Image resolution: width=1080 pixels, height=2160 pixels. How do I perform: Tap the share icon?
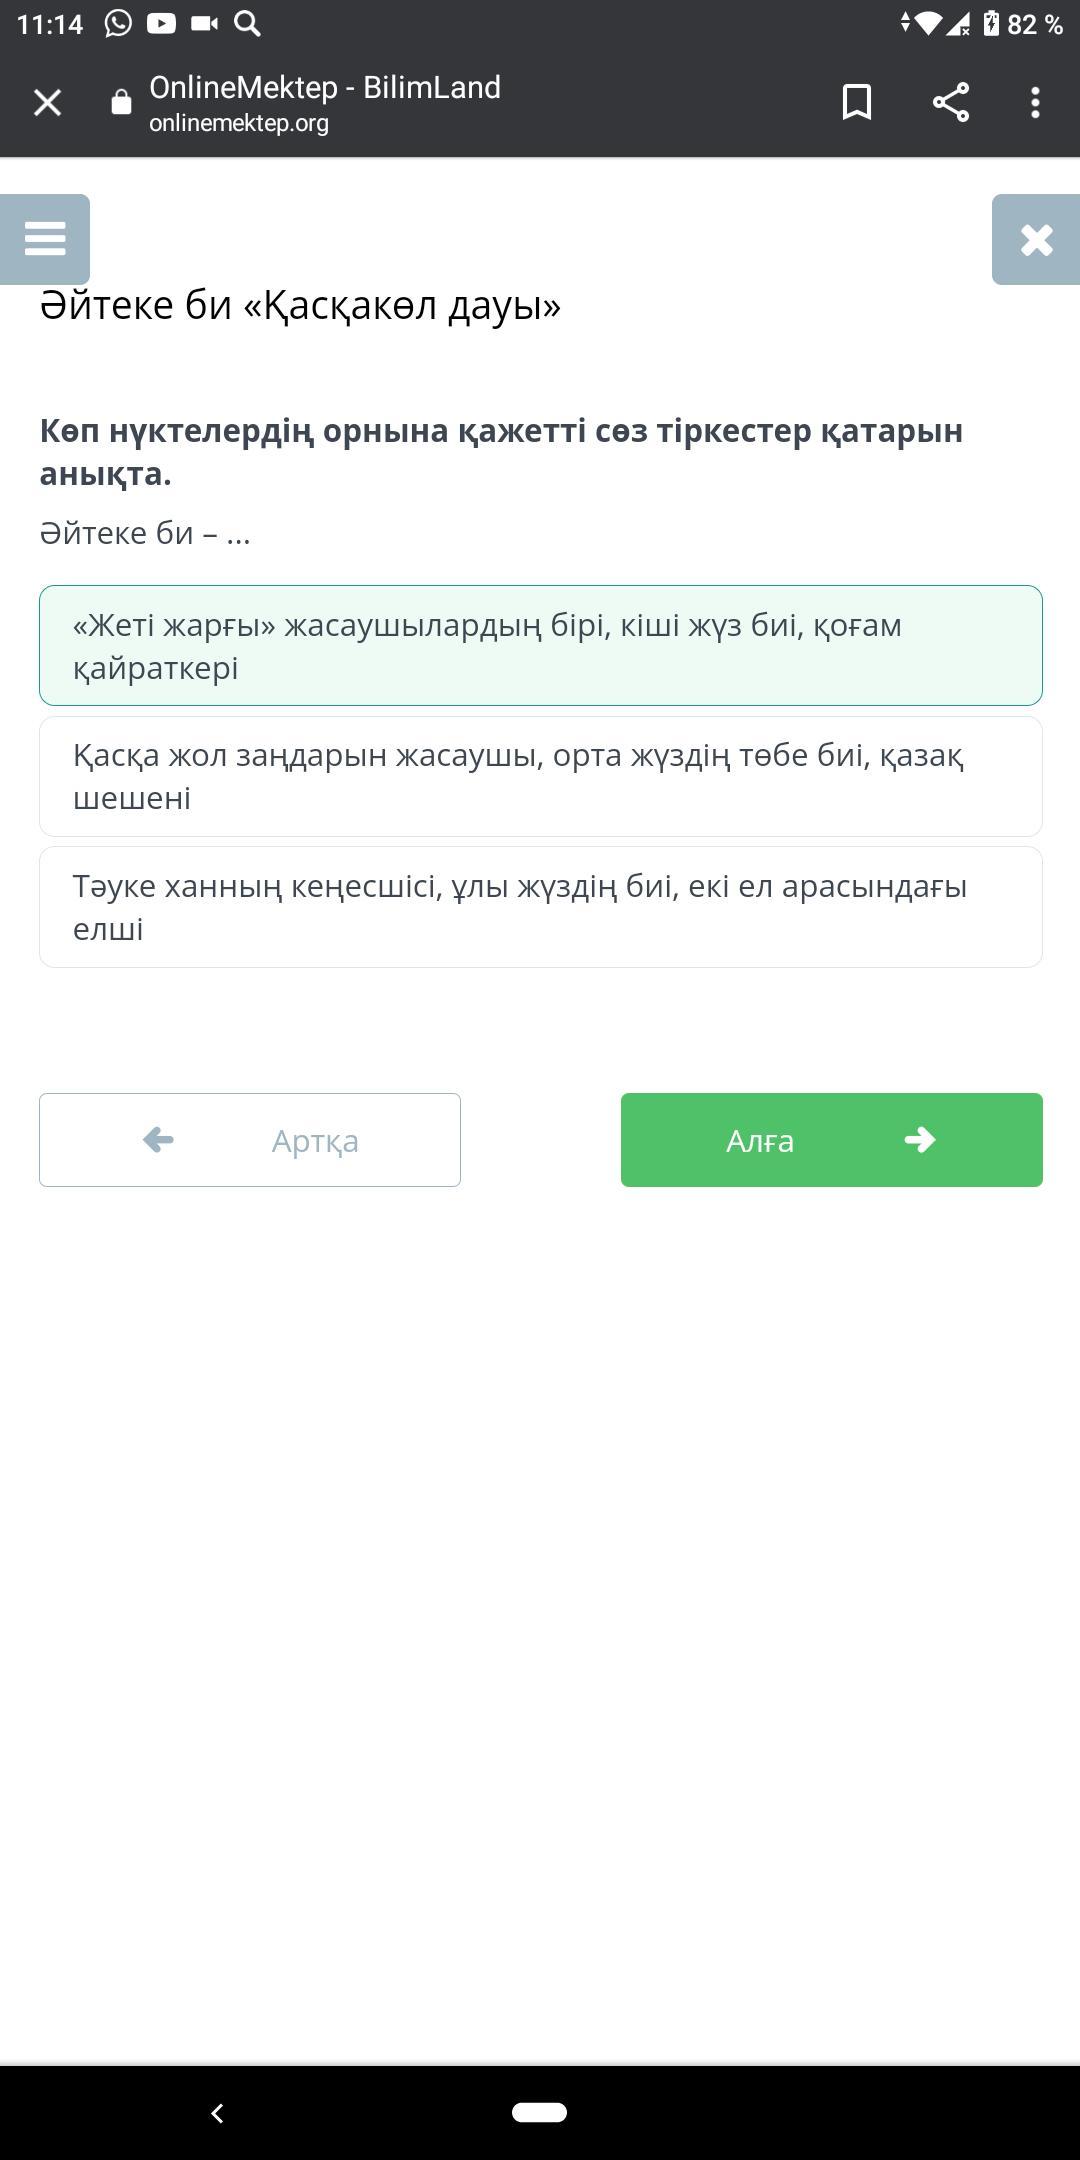[x=951, y=102]
